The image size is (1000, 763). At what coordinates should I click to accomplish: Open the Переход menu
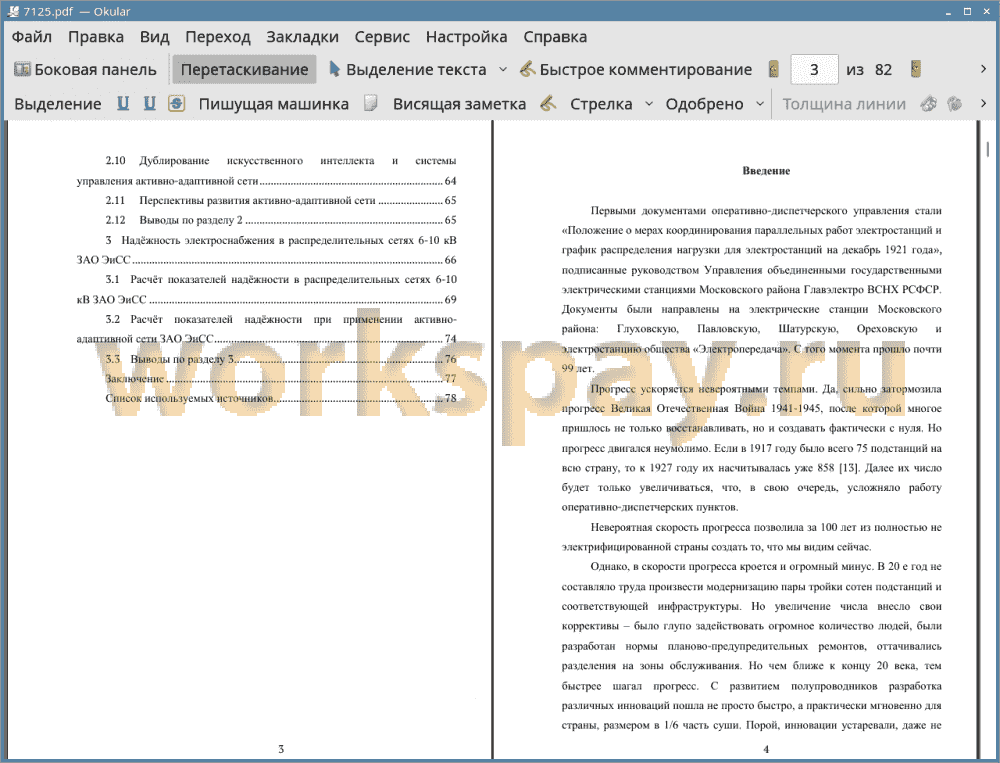(x=217, y=37)
